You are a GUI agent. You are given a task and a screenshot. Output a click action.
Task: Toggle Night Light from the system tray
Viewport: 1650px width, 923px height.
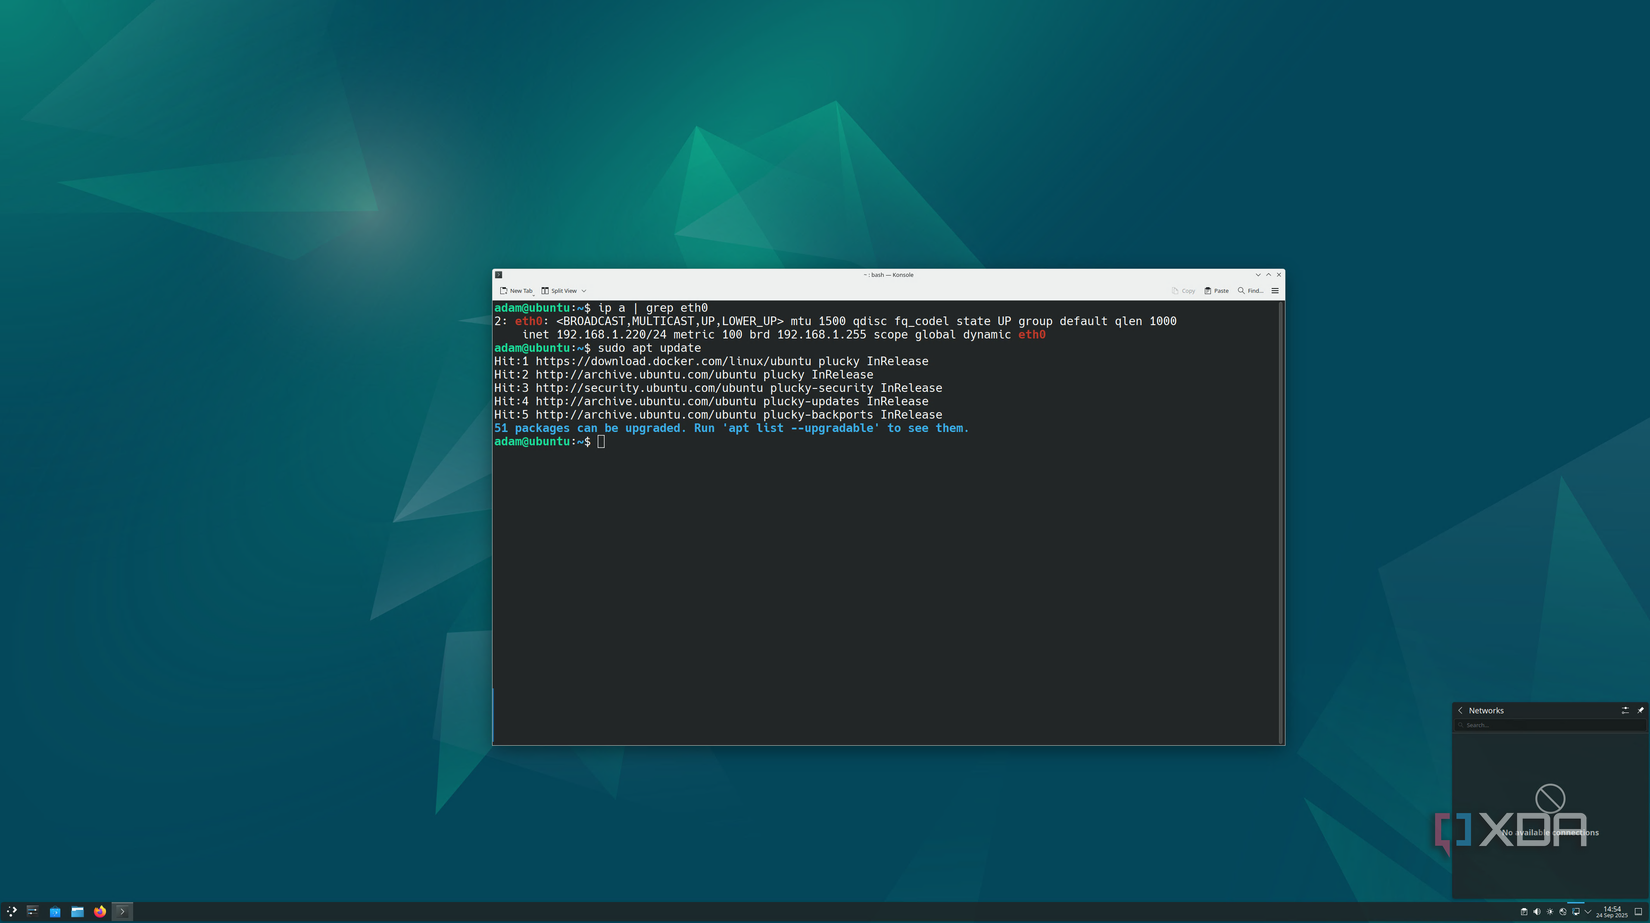[x=1550, y=911]
